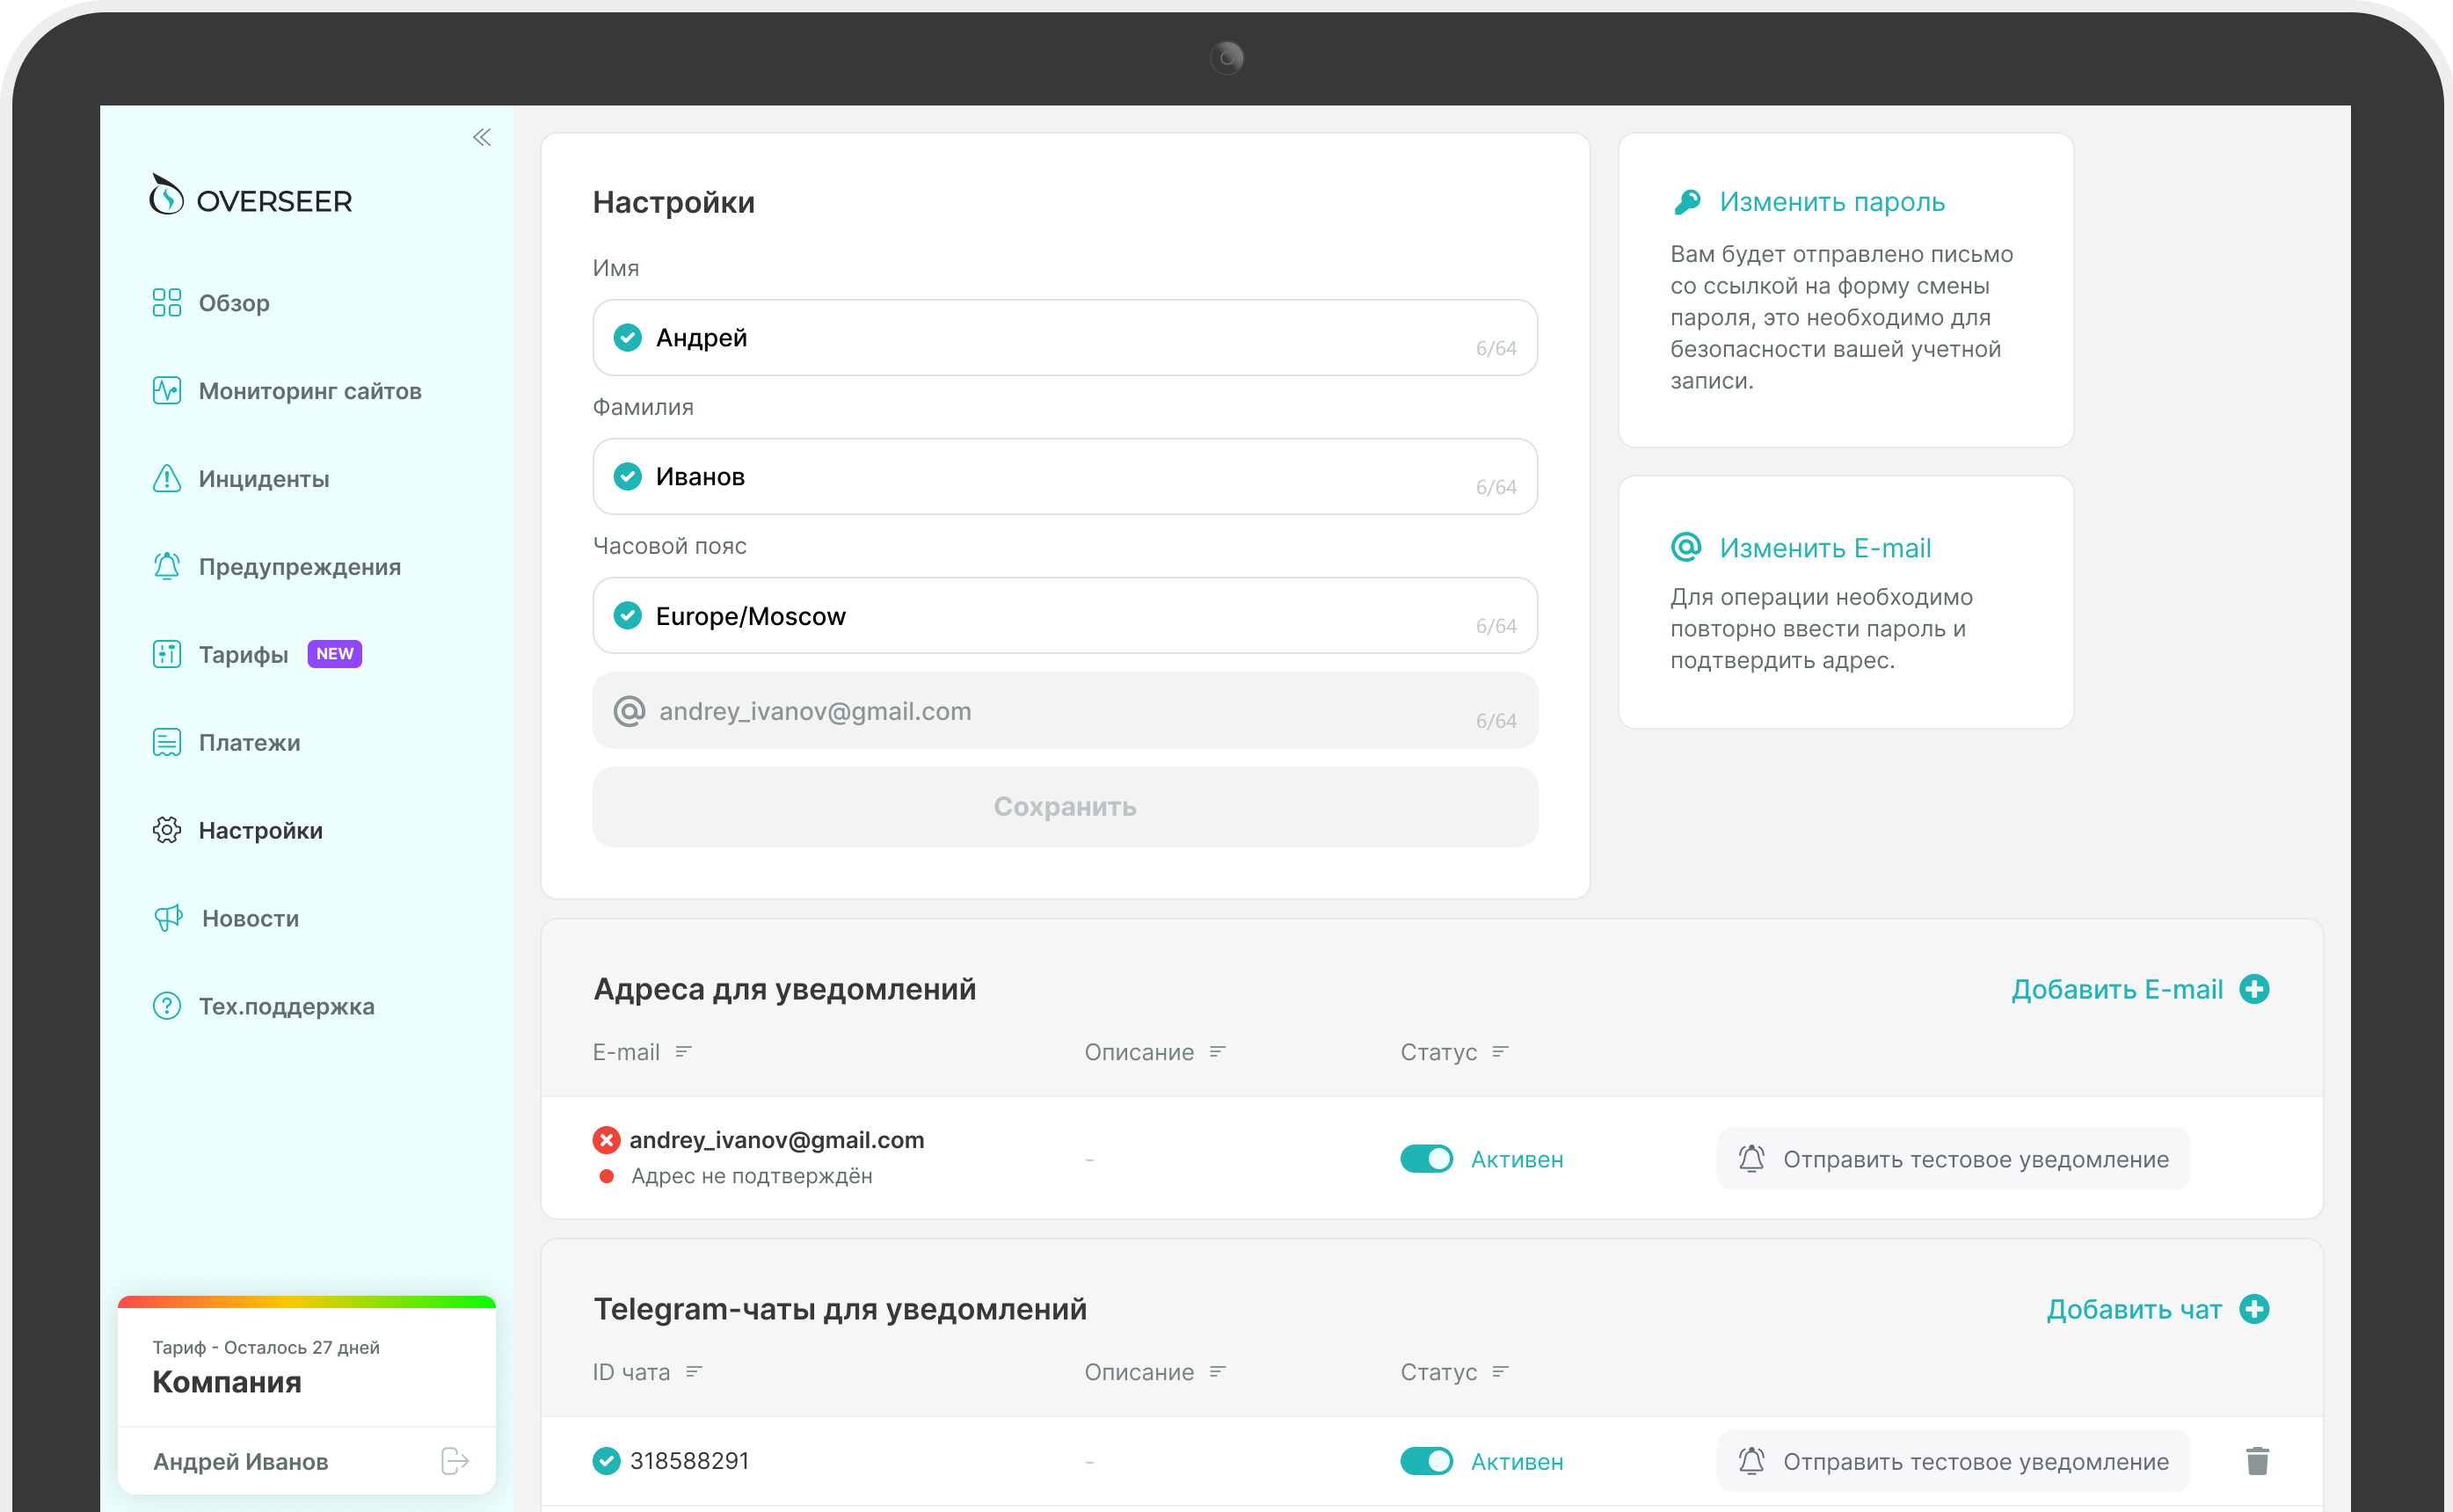Go to Тарифы section marked NEW
The width and height of the screenshot is (2453, 1512).
click(243, 655)
